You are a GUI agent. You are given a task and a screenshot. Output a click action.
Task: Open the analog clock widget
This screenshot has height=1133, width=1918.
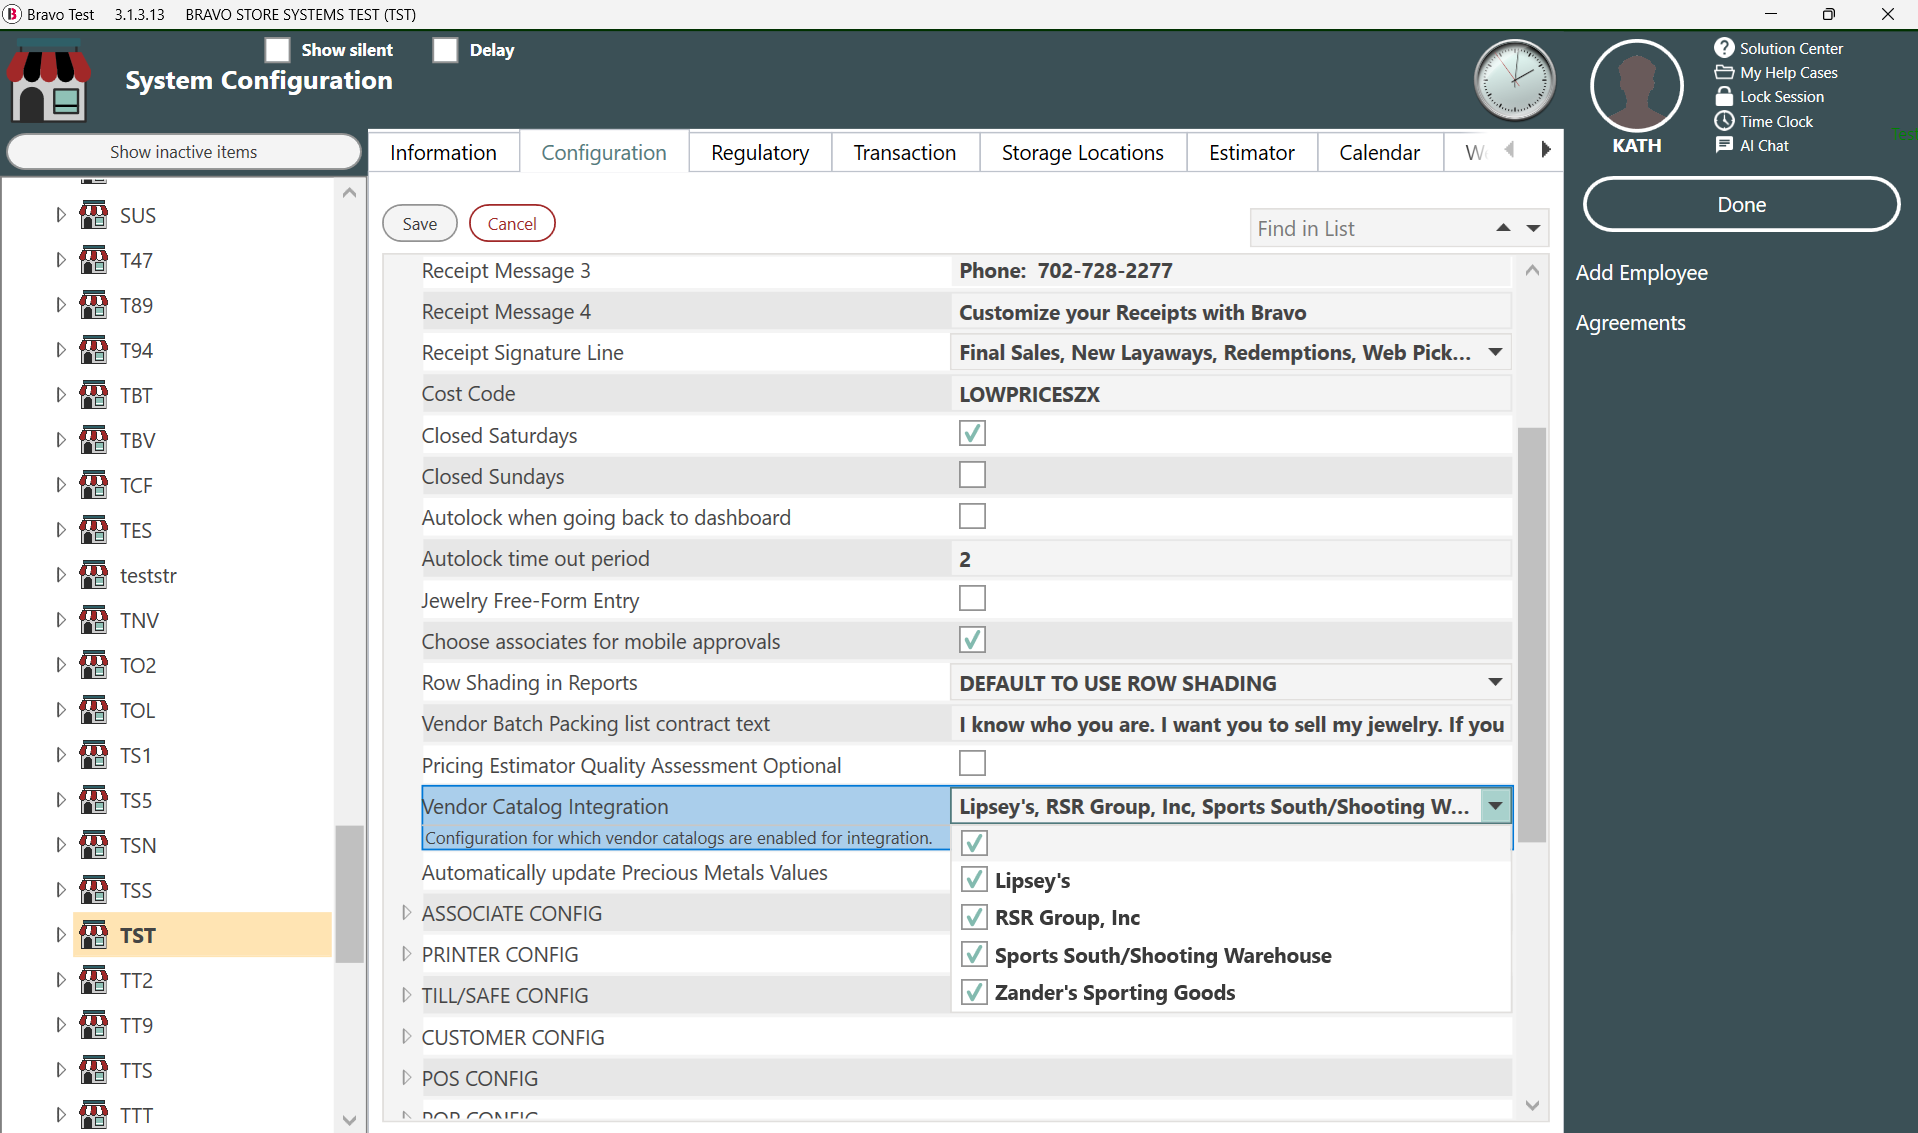tap(1514, 80)
